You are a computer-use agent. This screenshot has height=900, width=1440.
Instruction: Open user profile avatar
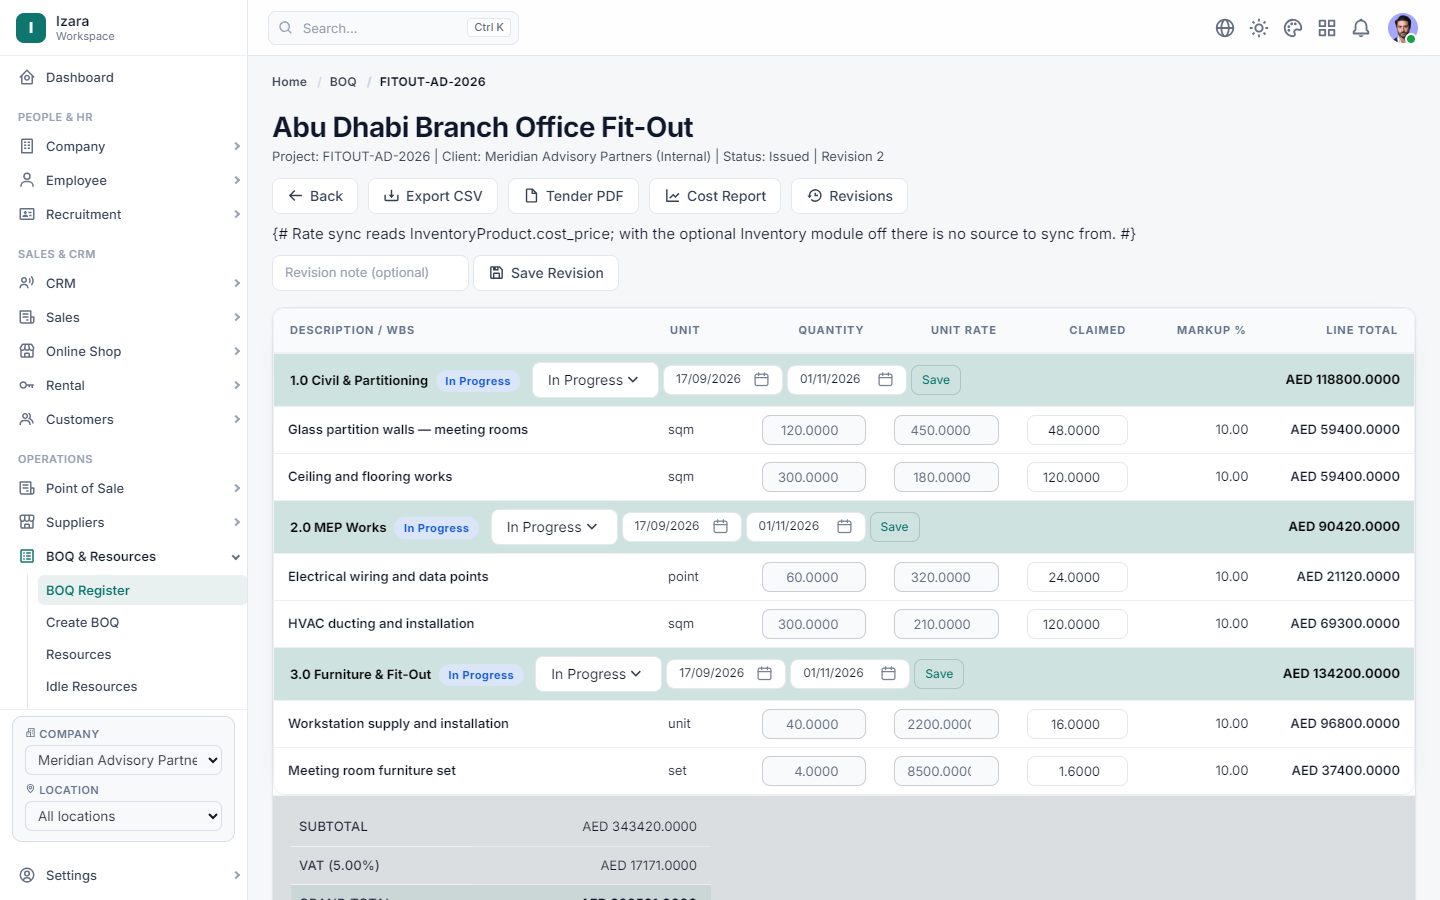click(x=1403, y=28)
